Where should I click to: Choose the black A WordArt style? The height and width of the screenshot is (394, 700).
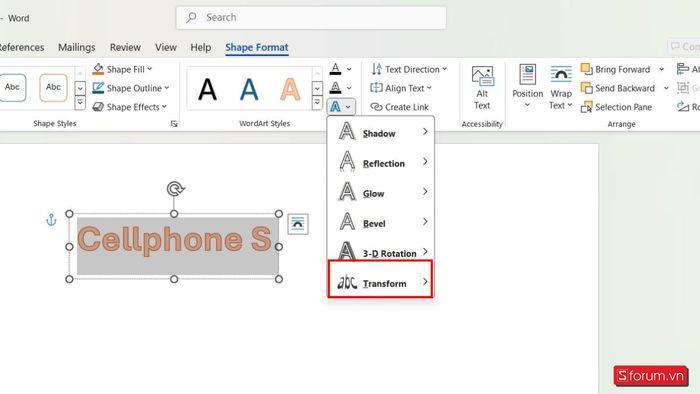208,89
